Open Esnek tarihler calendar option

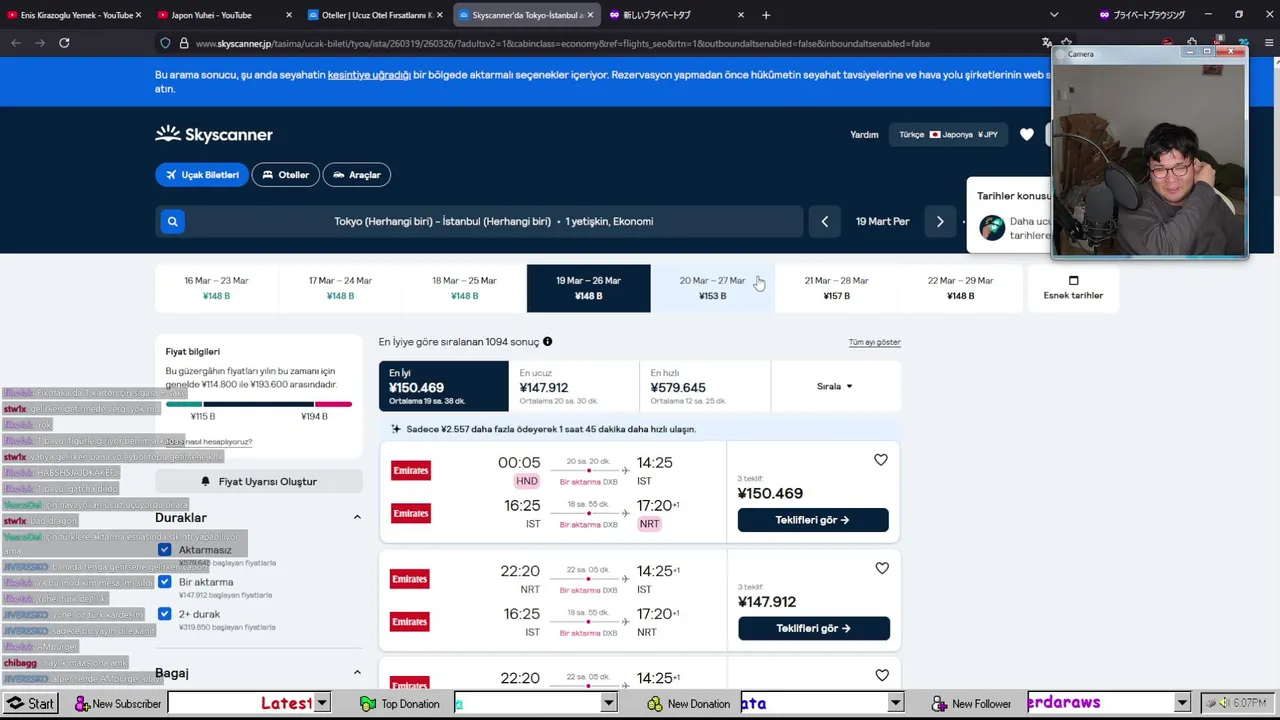pos(1073,288)
